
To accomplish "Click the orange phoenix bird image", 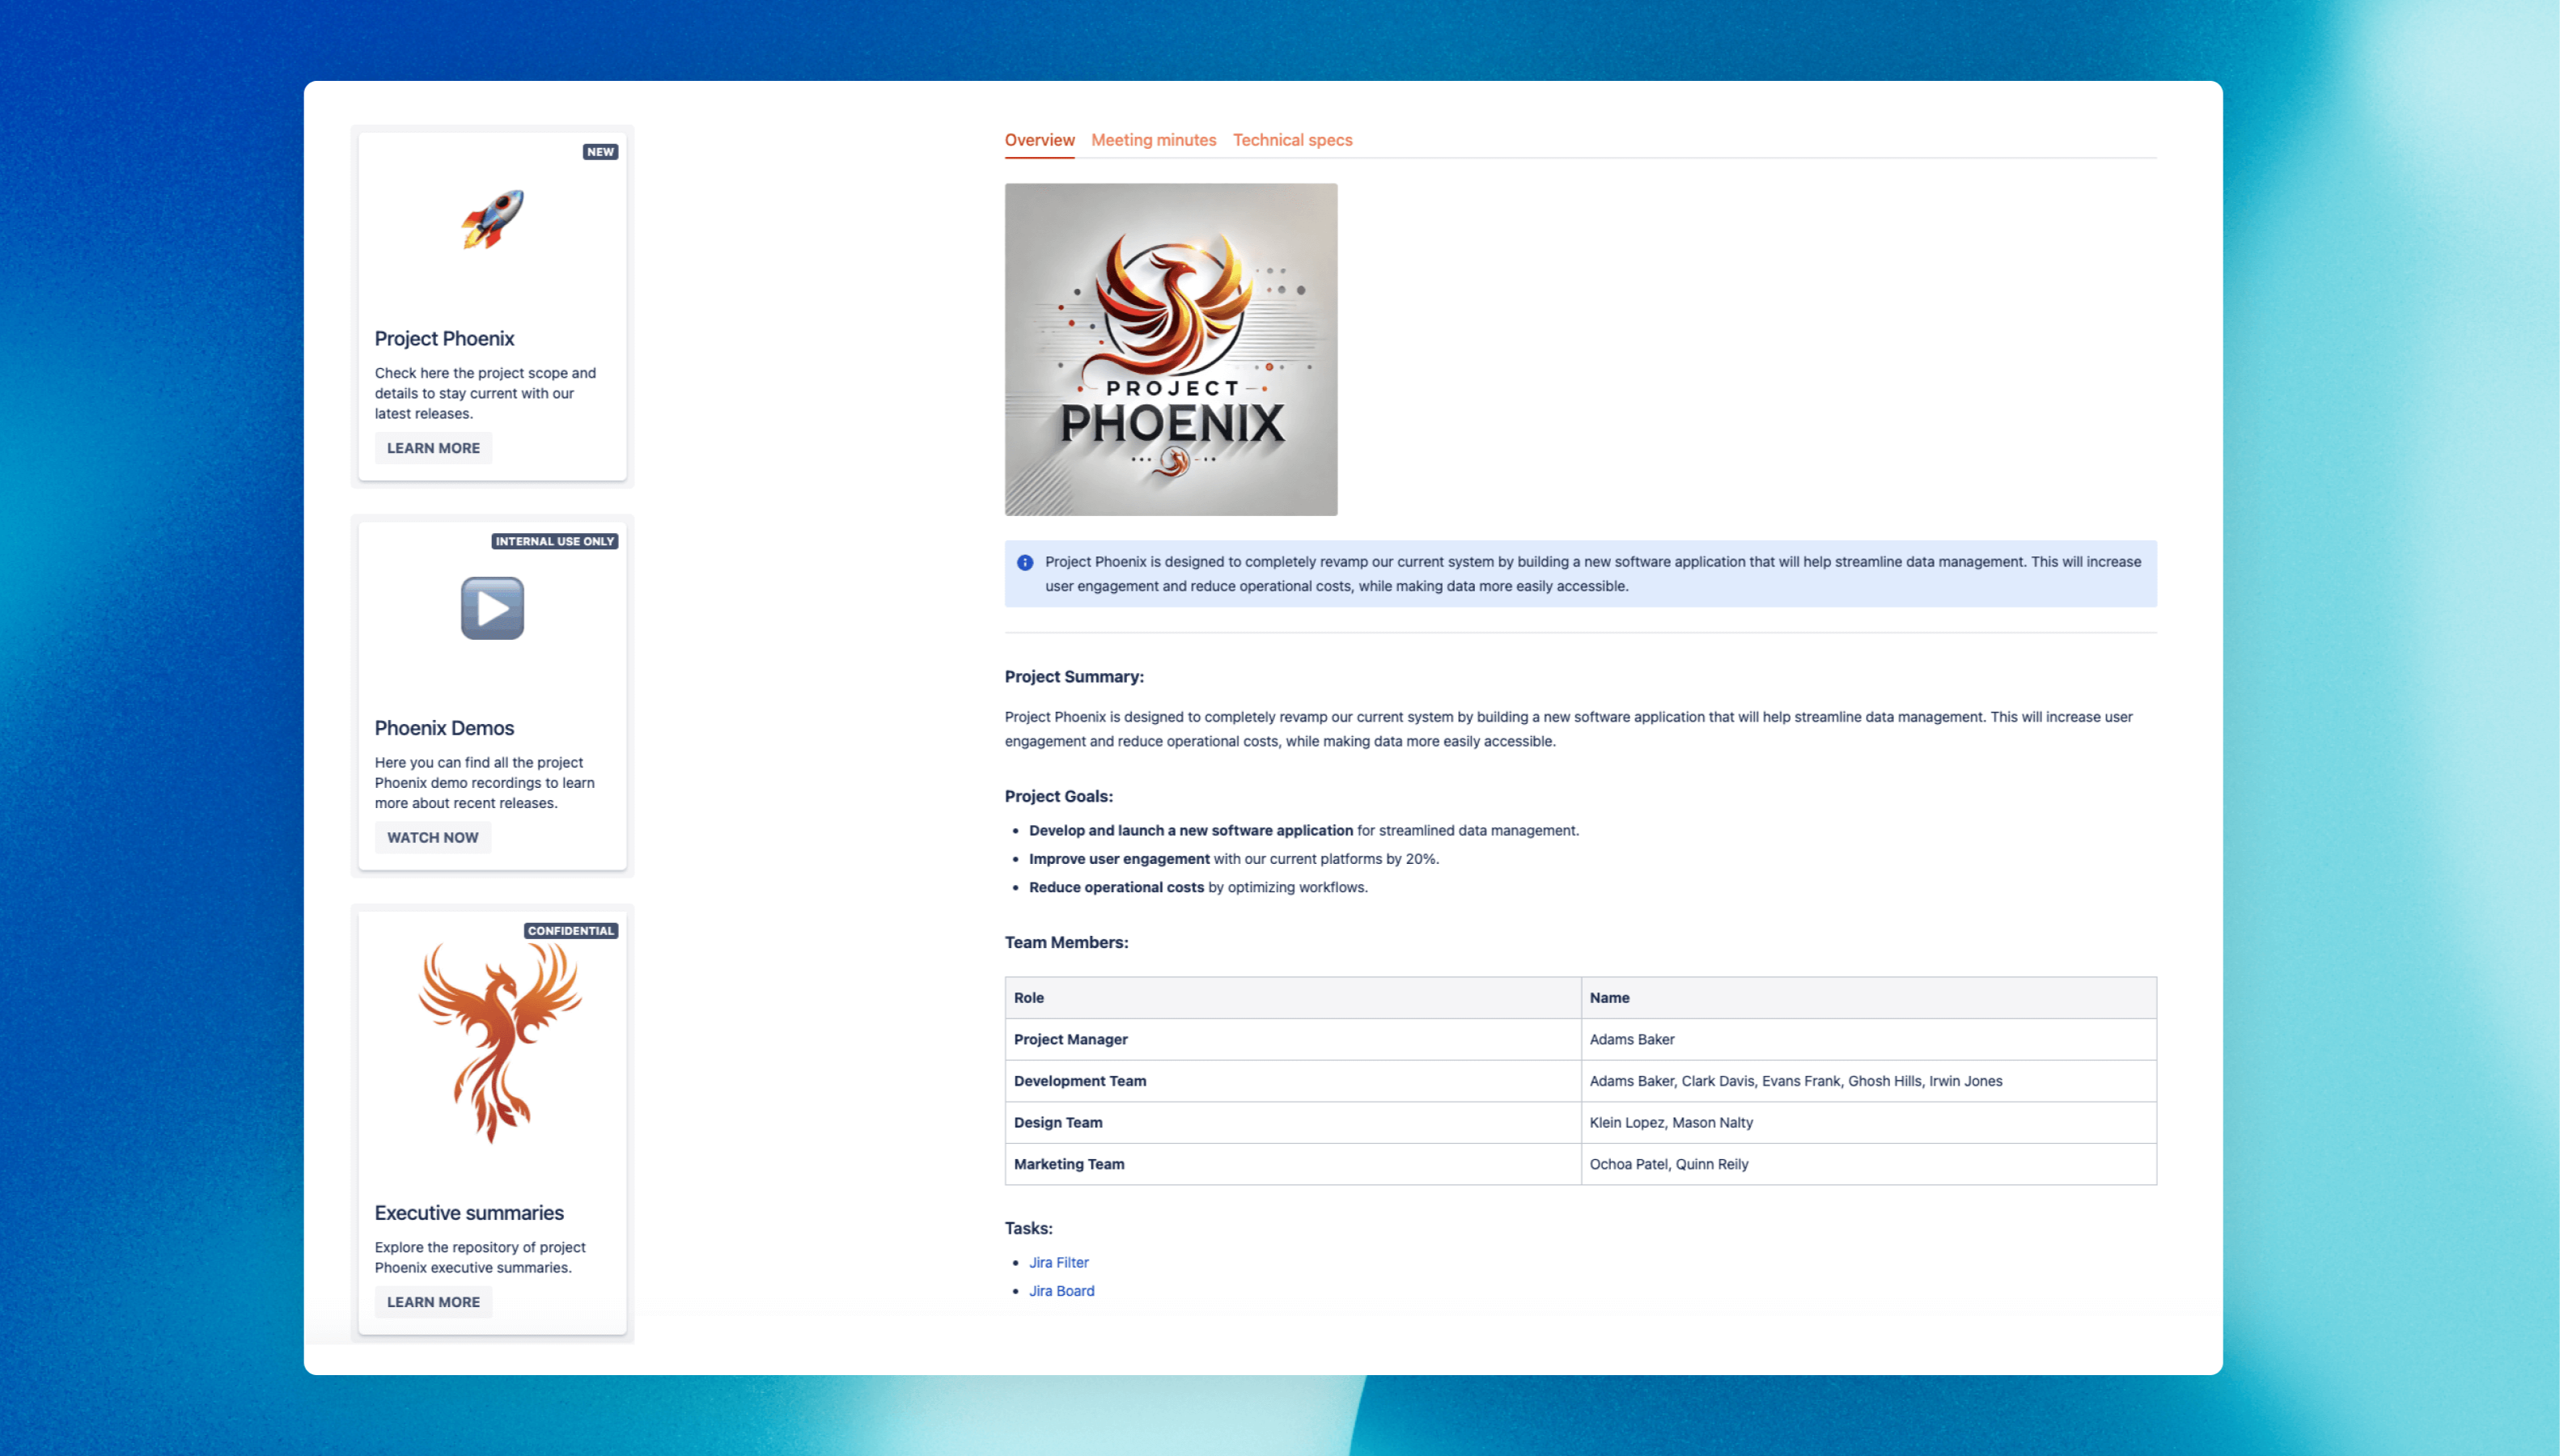I will pyautogui.click(x=498, y=1042).
